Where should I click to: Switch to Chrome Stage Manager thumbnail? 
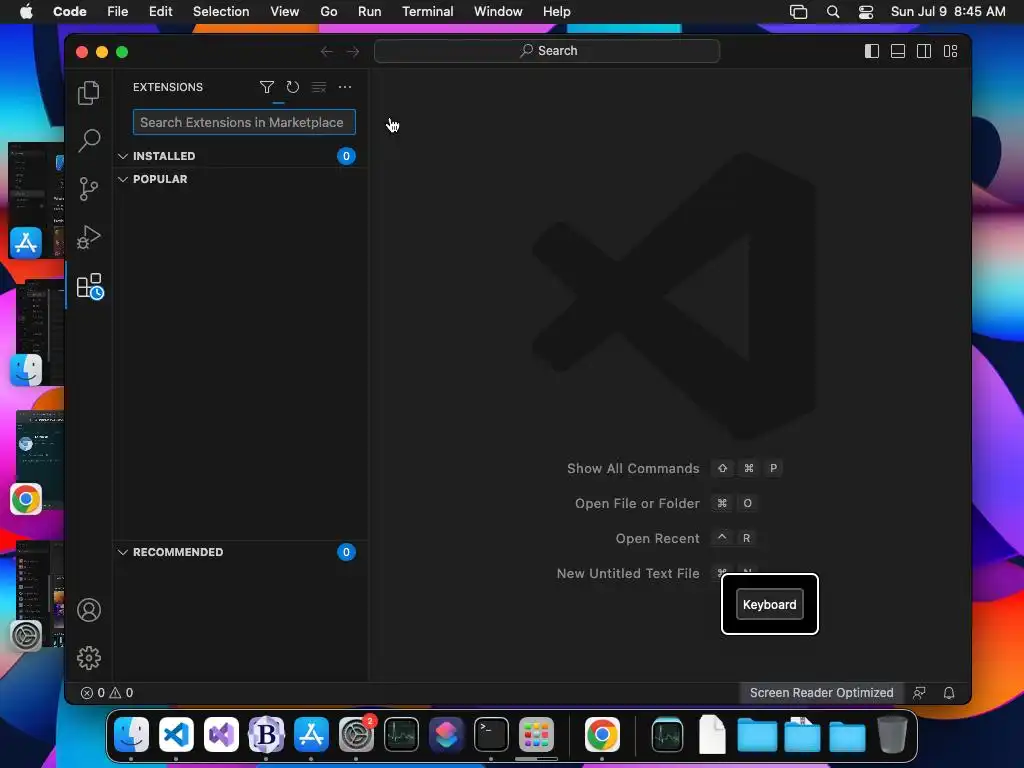pyautogui.click(x=38, y=462)
